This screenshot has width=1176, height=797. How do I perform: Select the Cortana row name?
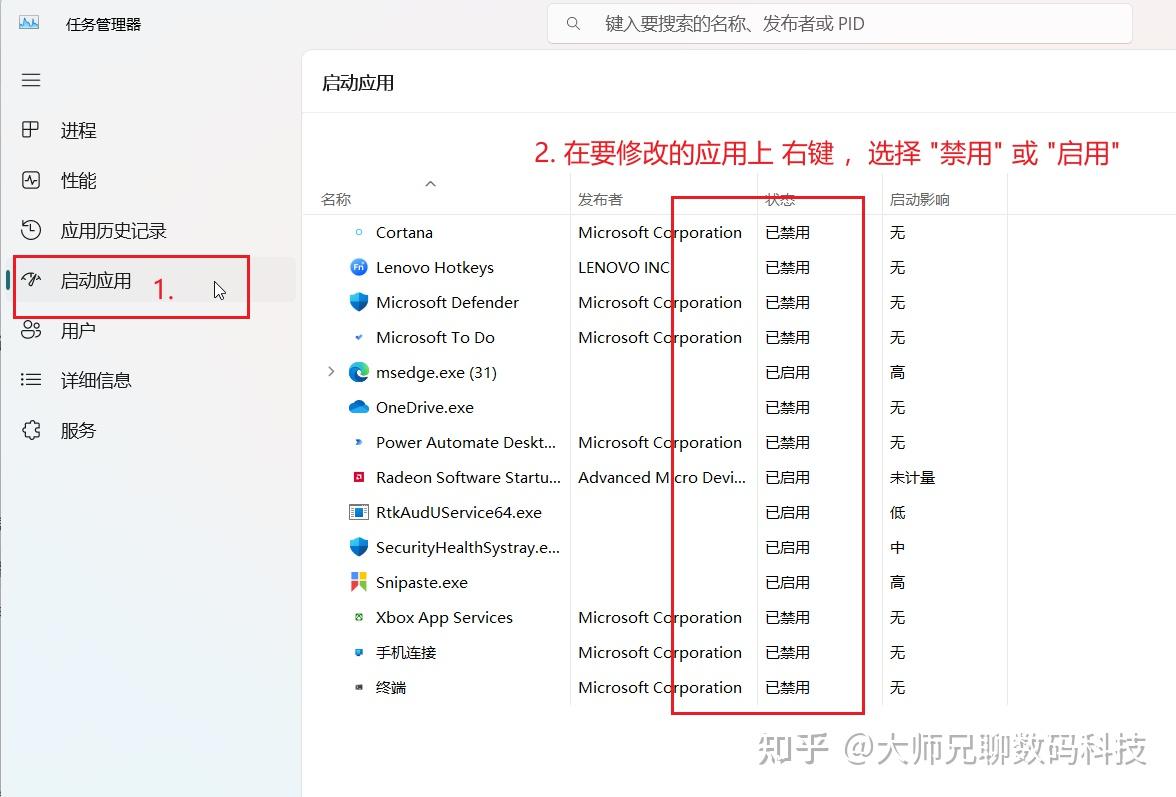coord(404,232)
